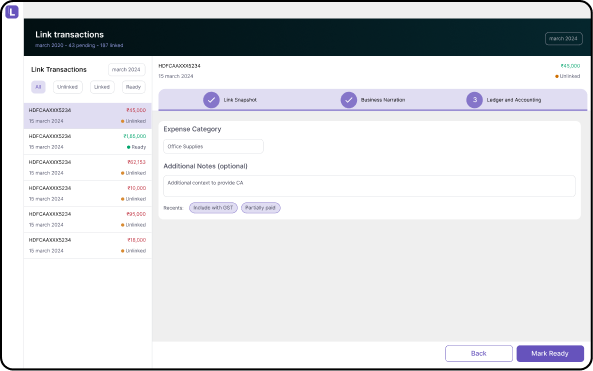This screenshot has height=371, width=593.
Task: Go to the Ledger and Accounting step label
Action: pos(514,100)
